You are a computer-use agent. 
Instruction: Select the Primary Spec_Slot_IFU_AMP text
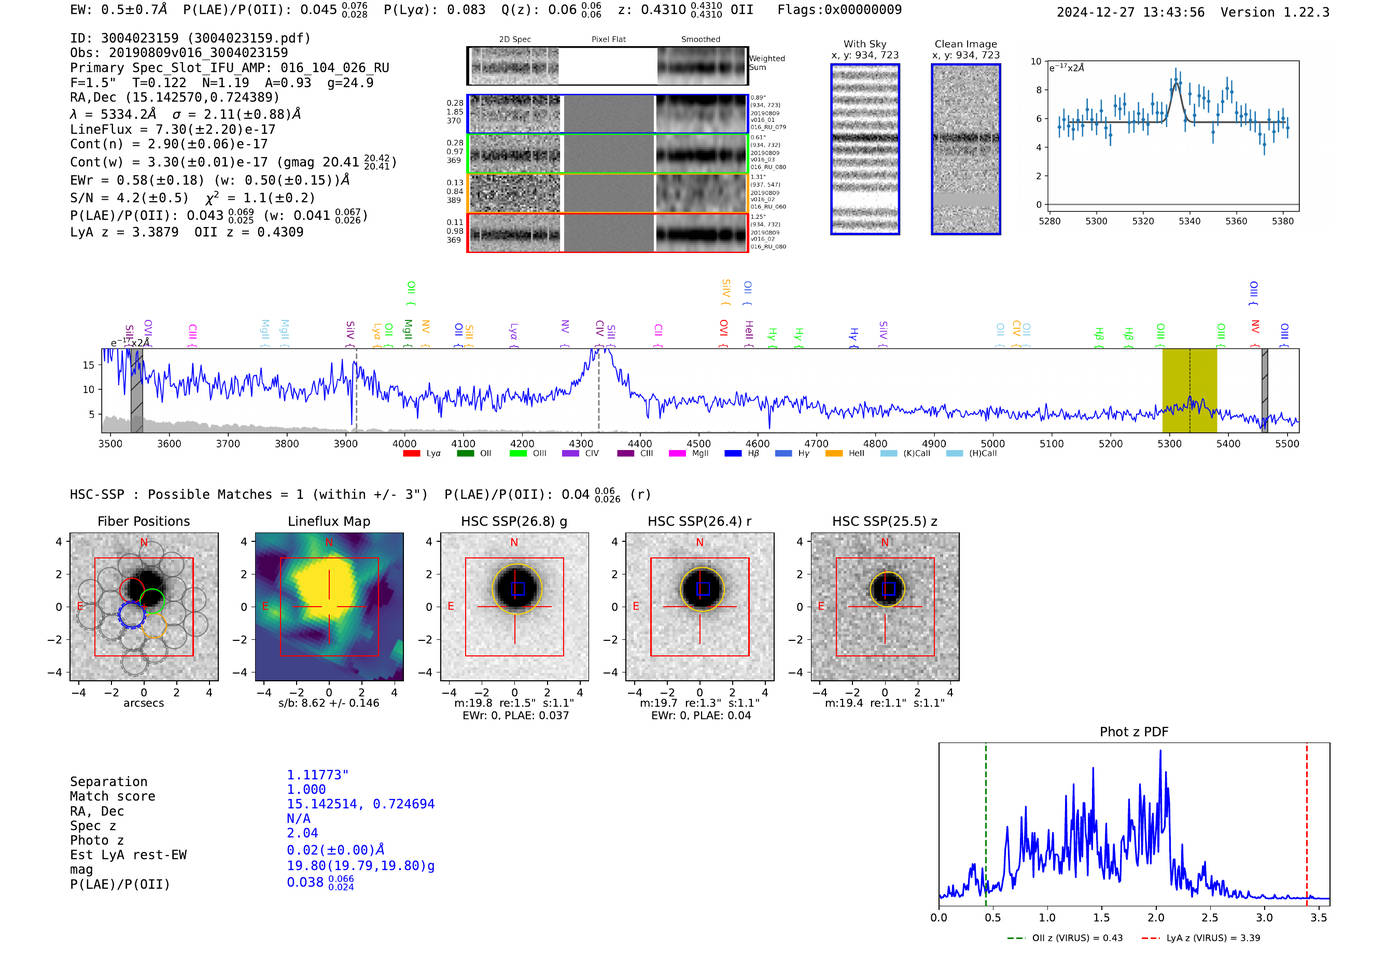230,68
